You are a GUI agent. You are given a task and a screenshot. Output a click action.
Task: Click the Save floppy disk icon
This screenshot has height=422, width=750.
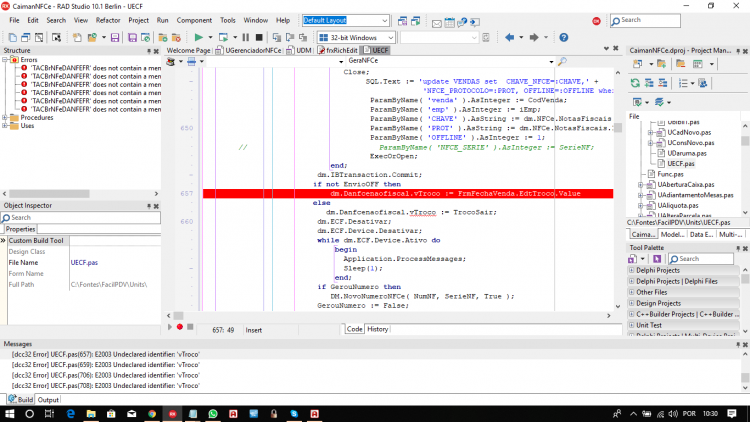tap(115, 37)
